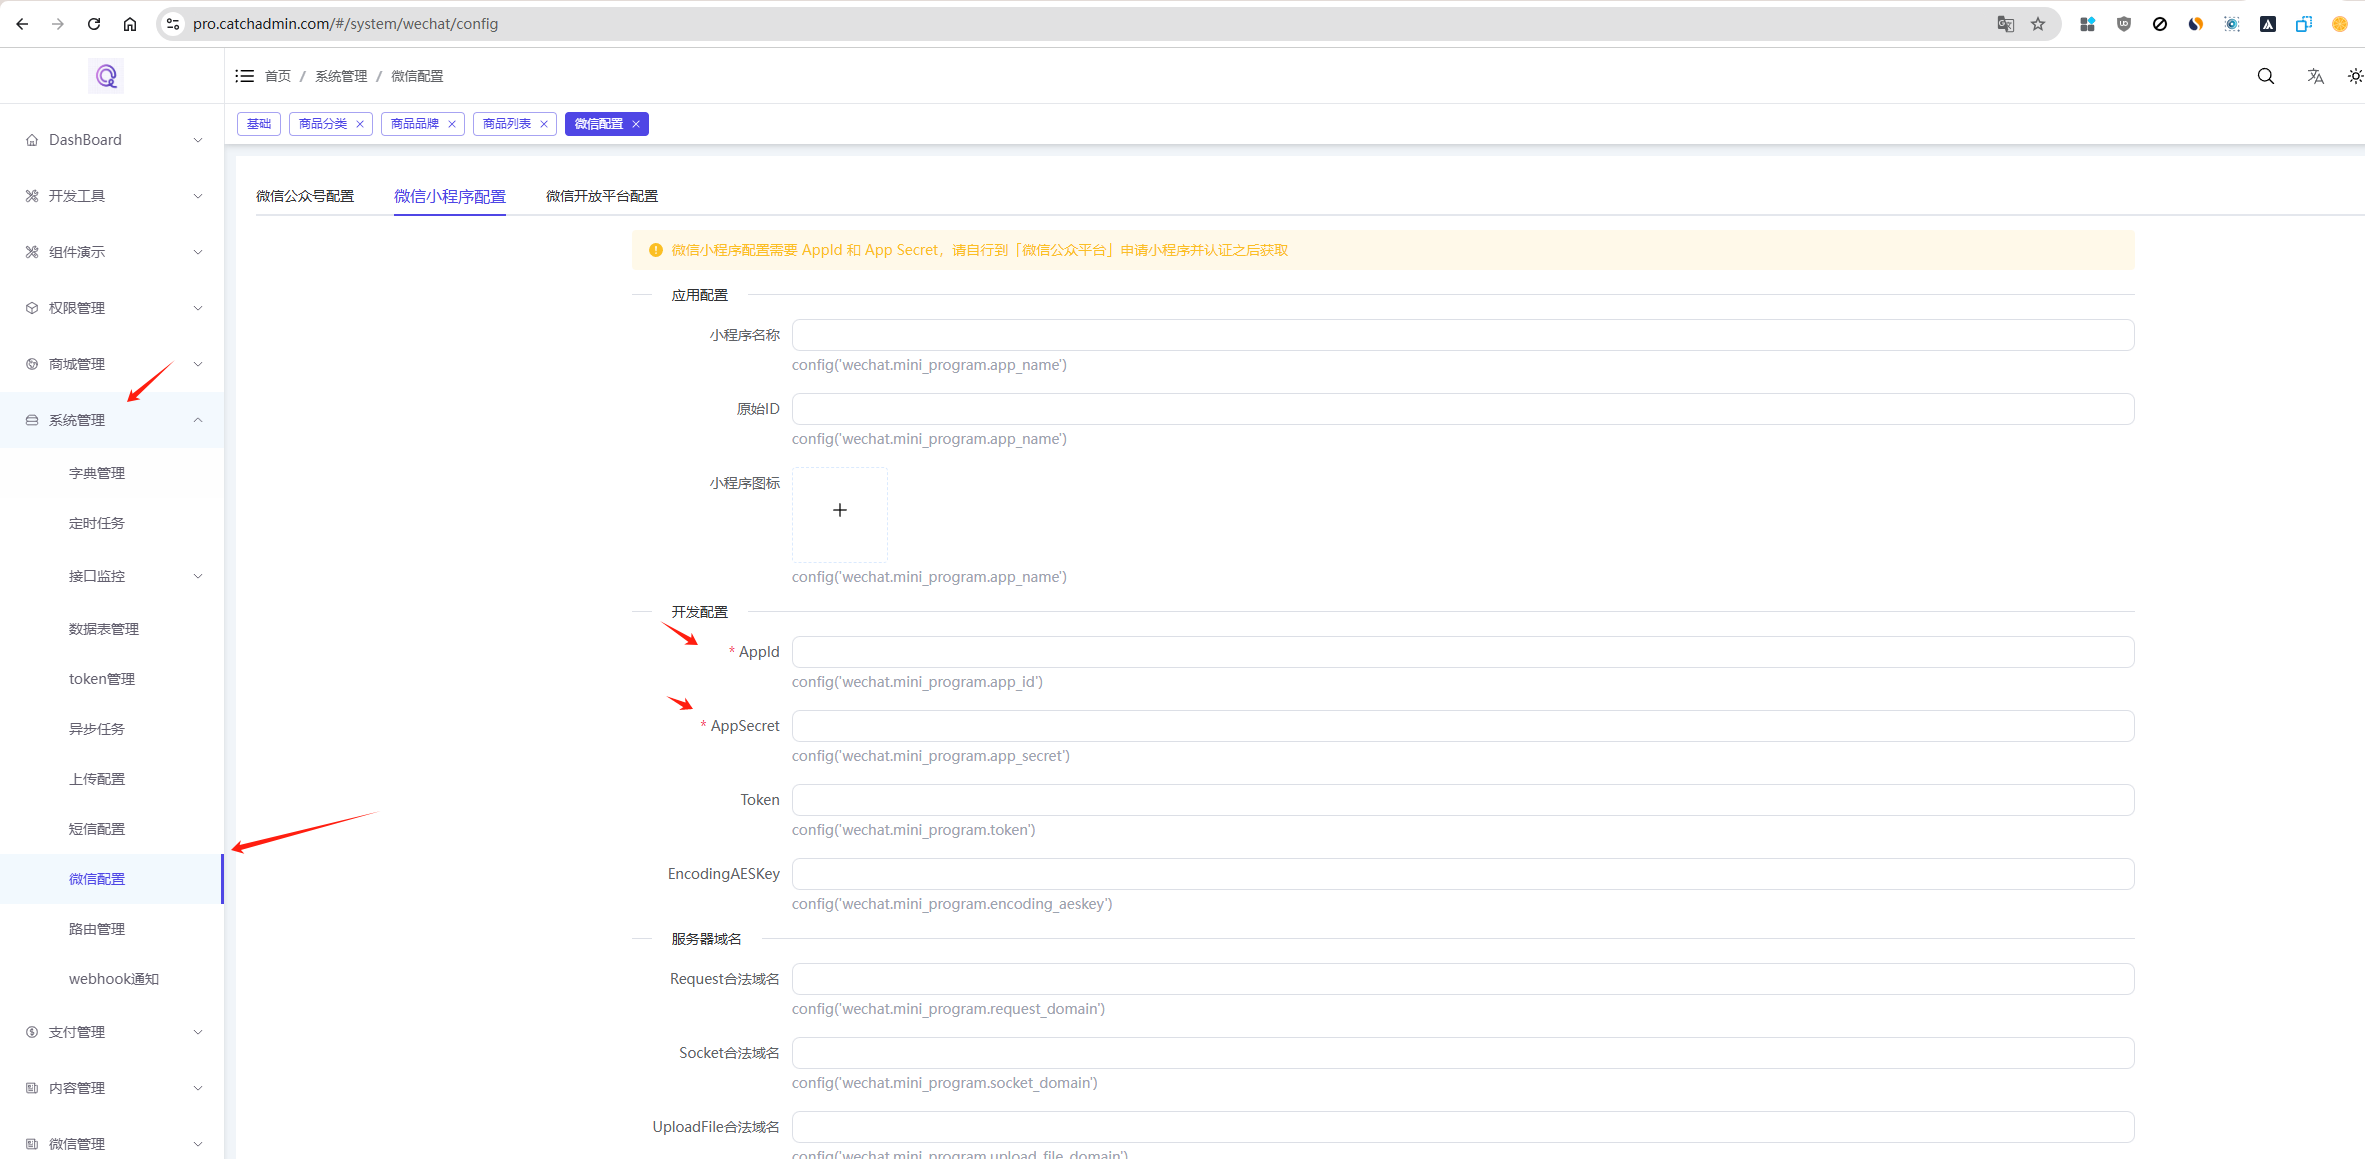Screen dimensions: 2365x1159
Task: Expand the 组件演示 menu
Action: coord(112,252)
